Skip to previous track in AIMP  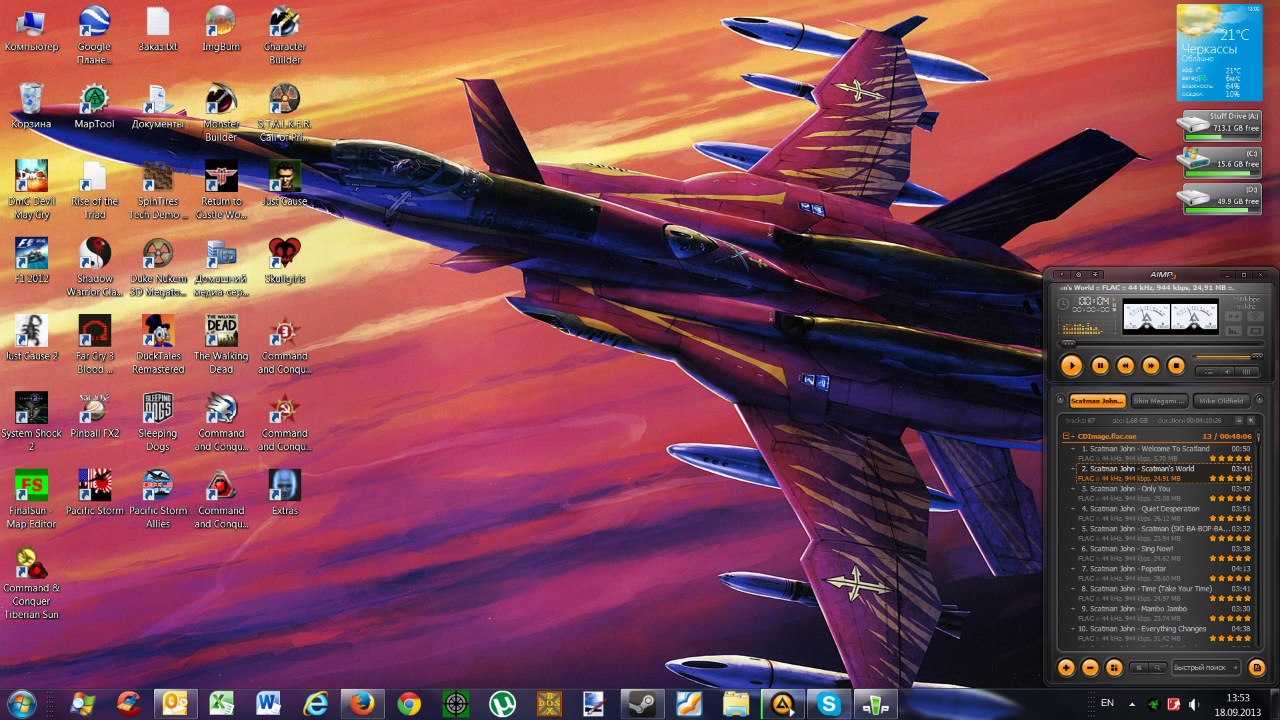pos(1125,366)
